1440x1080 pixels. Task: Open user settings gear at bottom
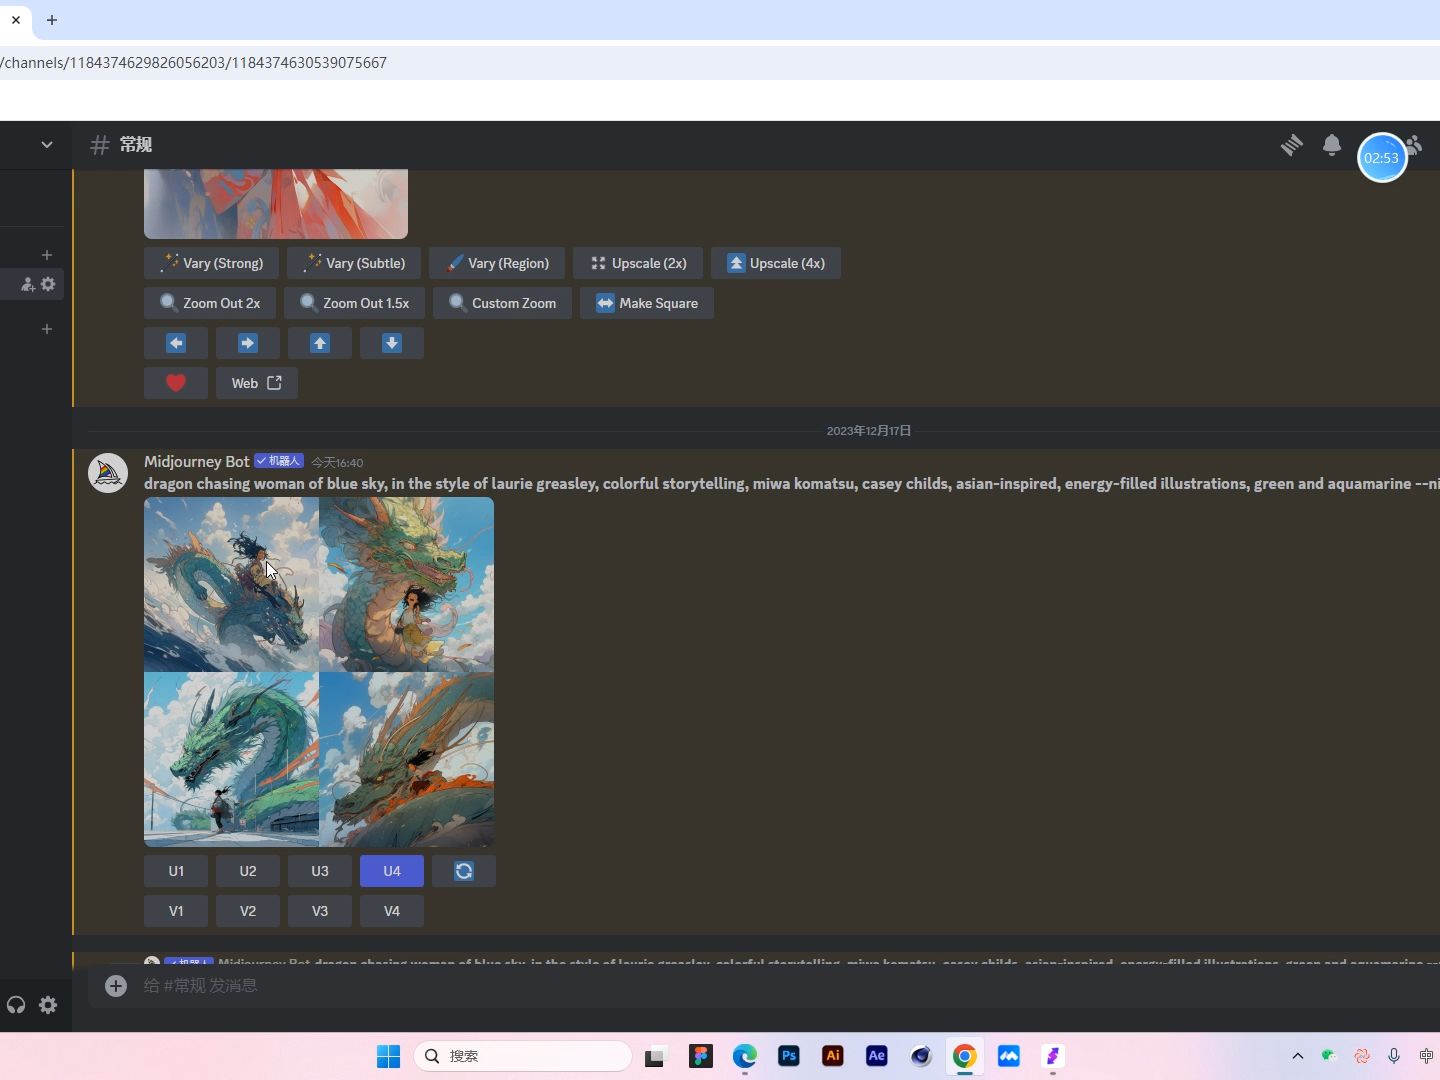coord(48,1005)
